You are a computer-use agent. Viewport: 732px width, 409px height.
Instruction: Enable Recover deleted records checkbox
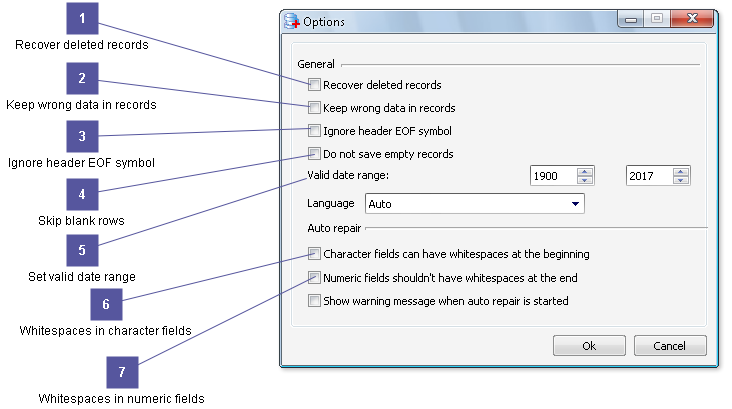[314, 85]
